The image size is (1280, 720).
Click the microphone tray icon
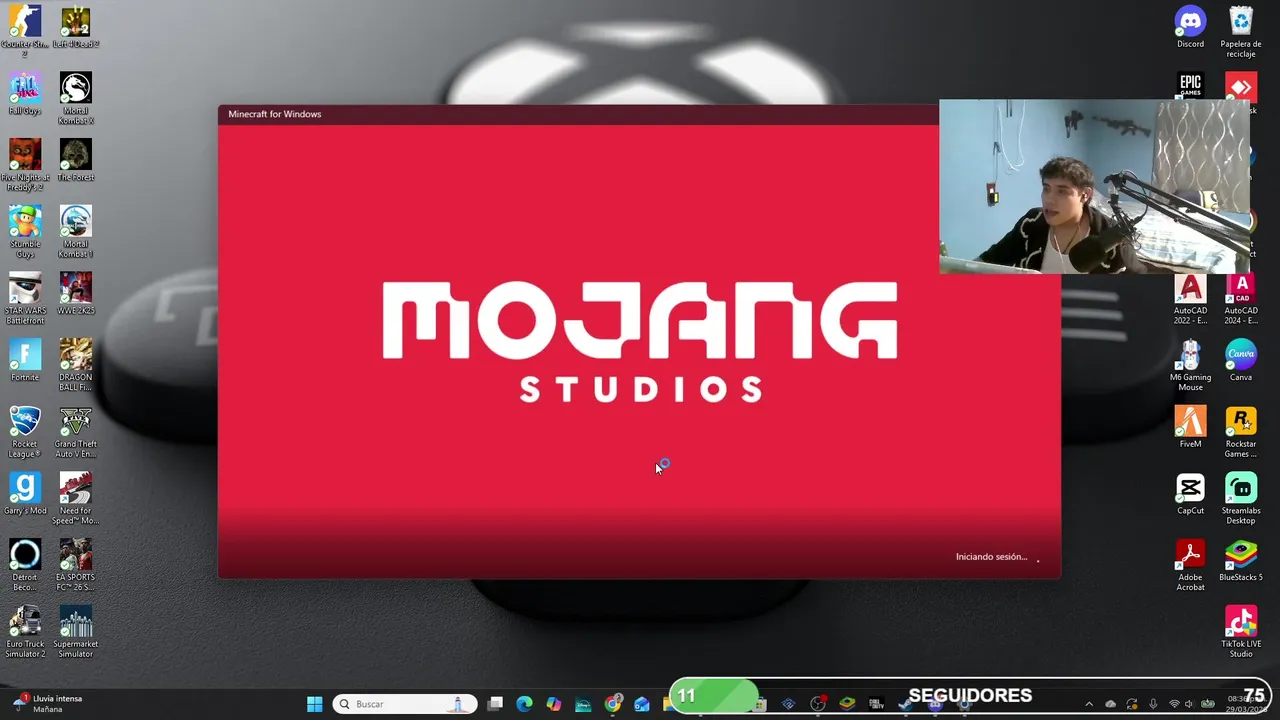click(1153, 704)
